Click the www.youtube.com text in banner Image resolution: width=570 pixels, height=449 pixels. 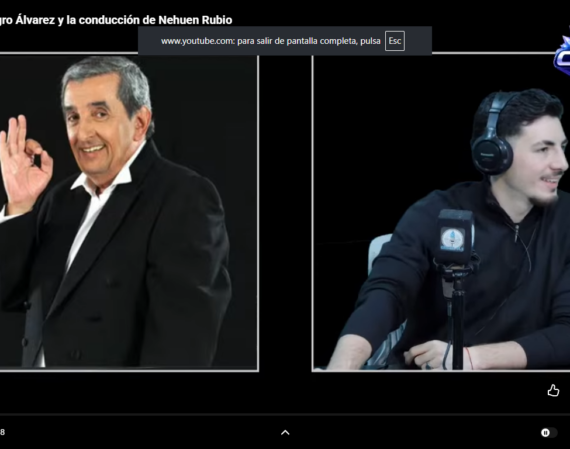[x=196, y=41]
